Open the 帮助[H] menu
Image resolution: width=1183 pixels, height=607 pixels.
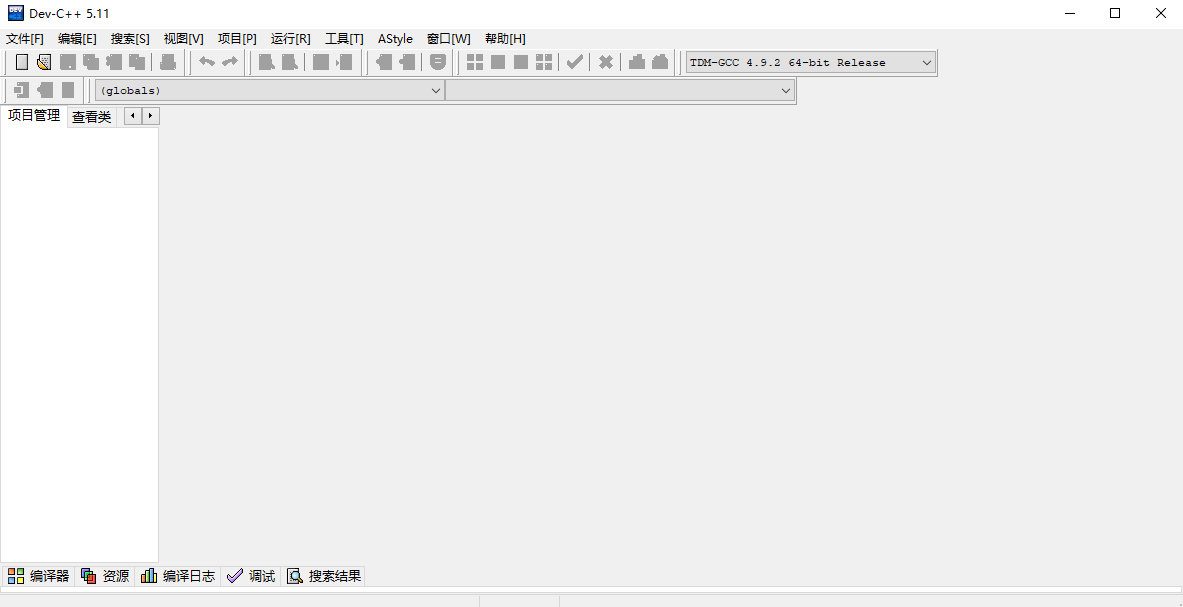tap(505, 38)
